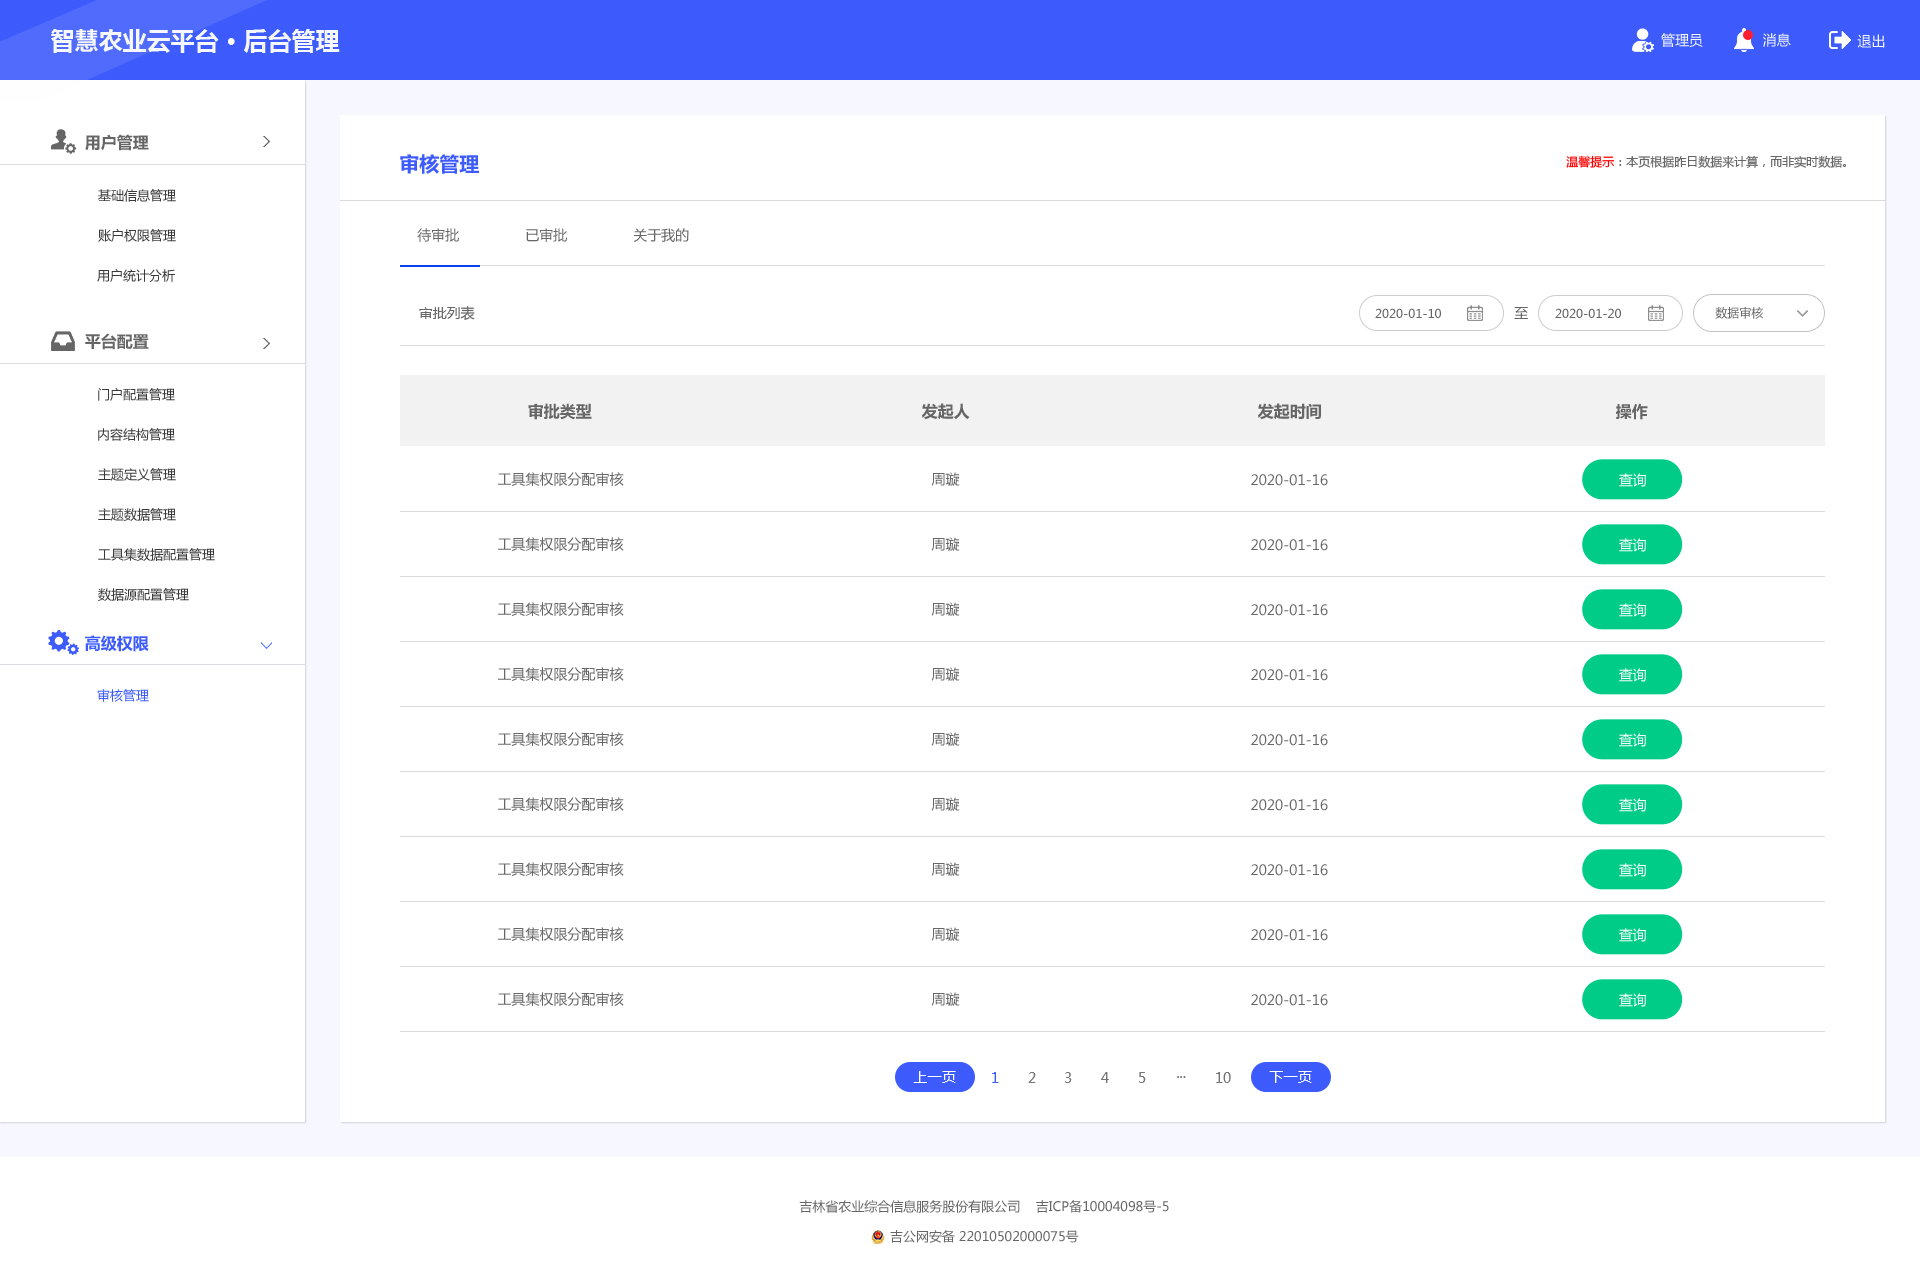Viewport: 1920px width, 1287px height.
Task: Click the 平台配置 inbox tray icon
Action: point(63,341)
